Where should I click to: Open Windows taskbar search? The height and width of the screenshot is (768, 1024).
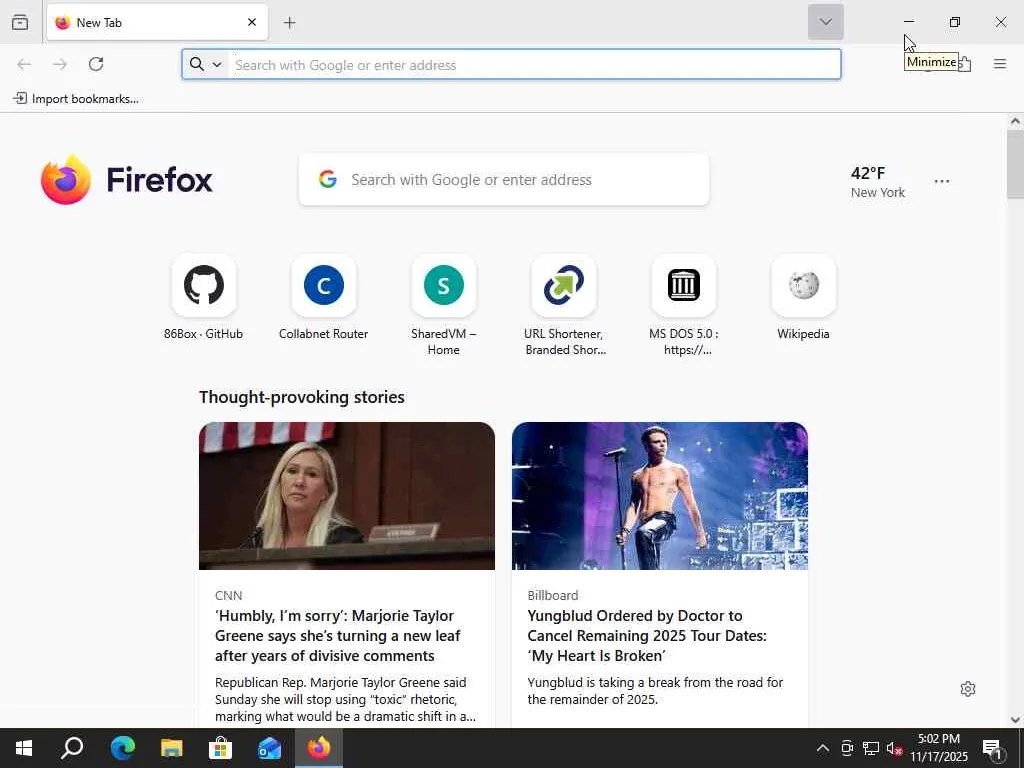tap(72, 748)
